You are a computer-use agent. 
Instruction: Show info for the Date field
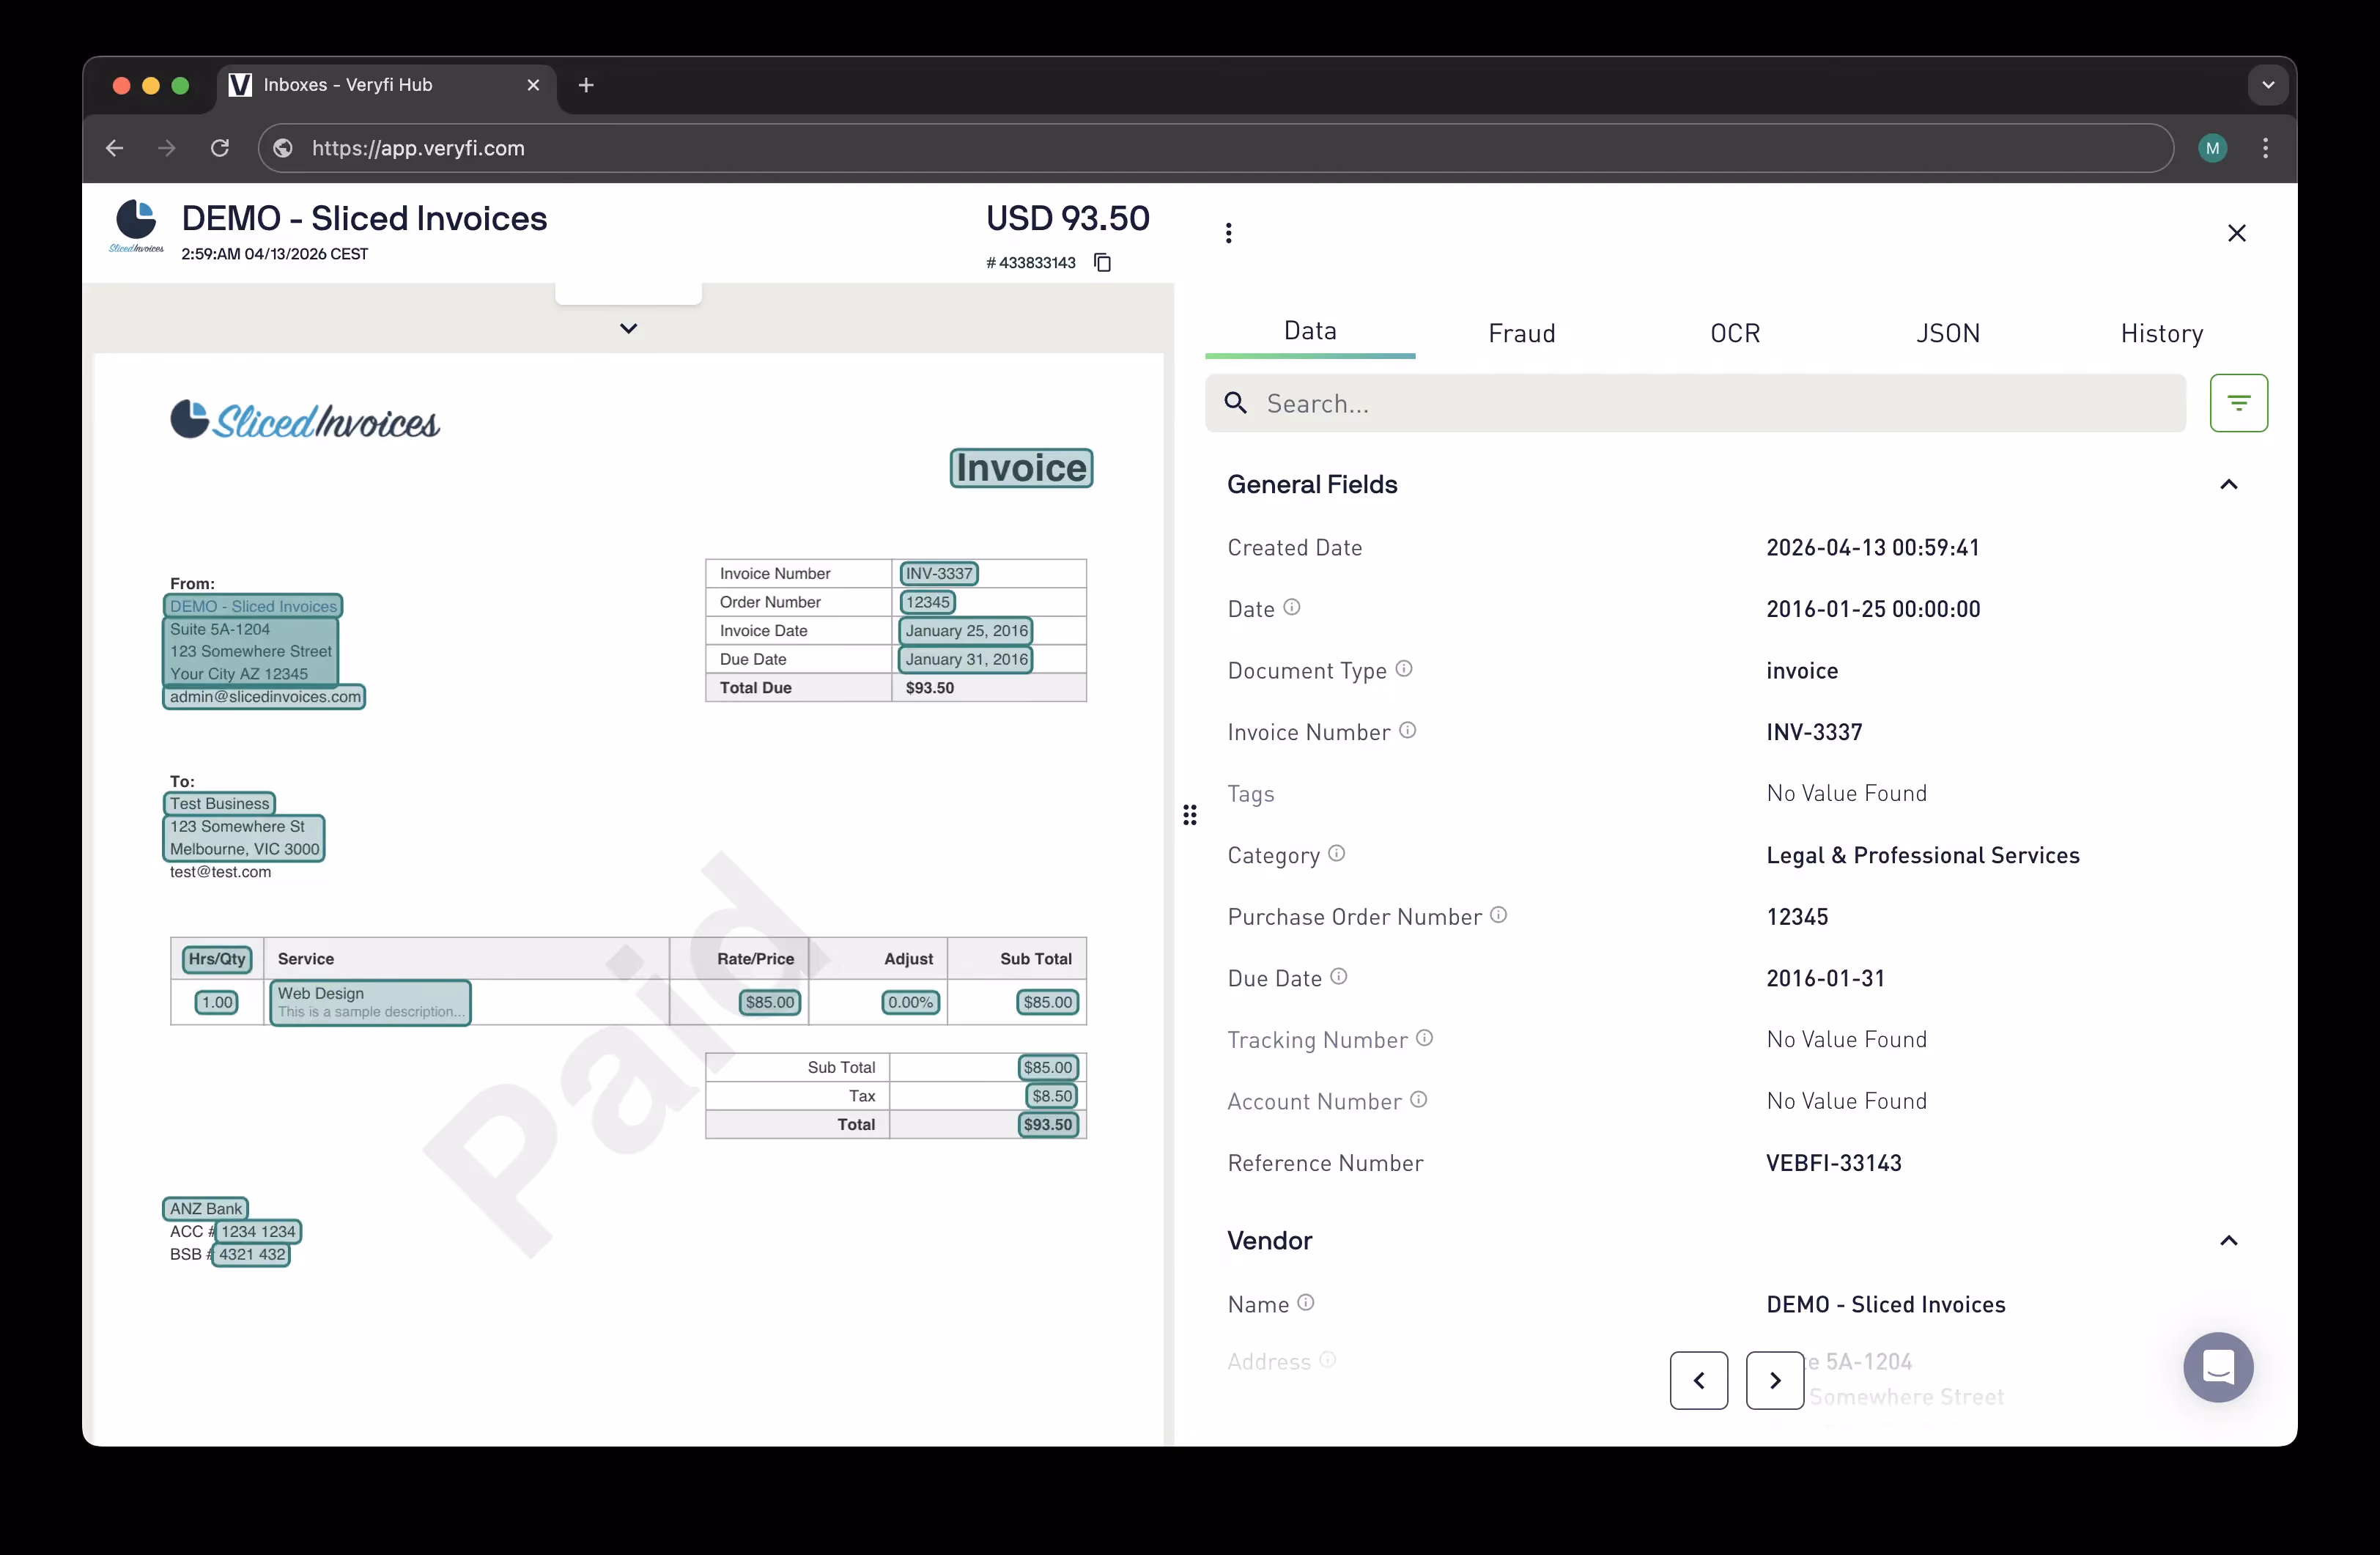[1292, 607]
